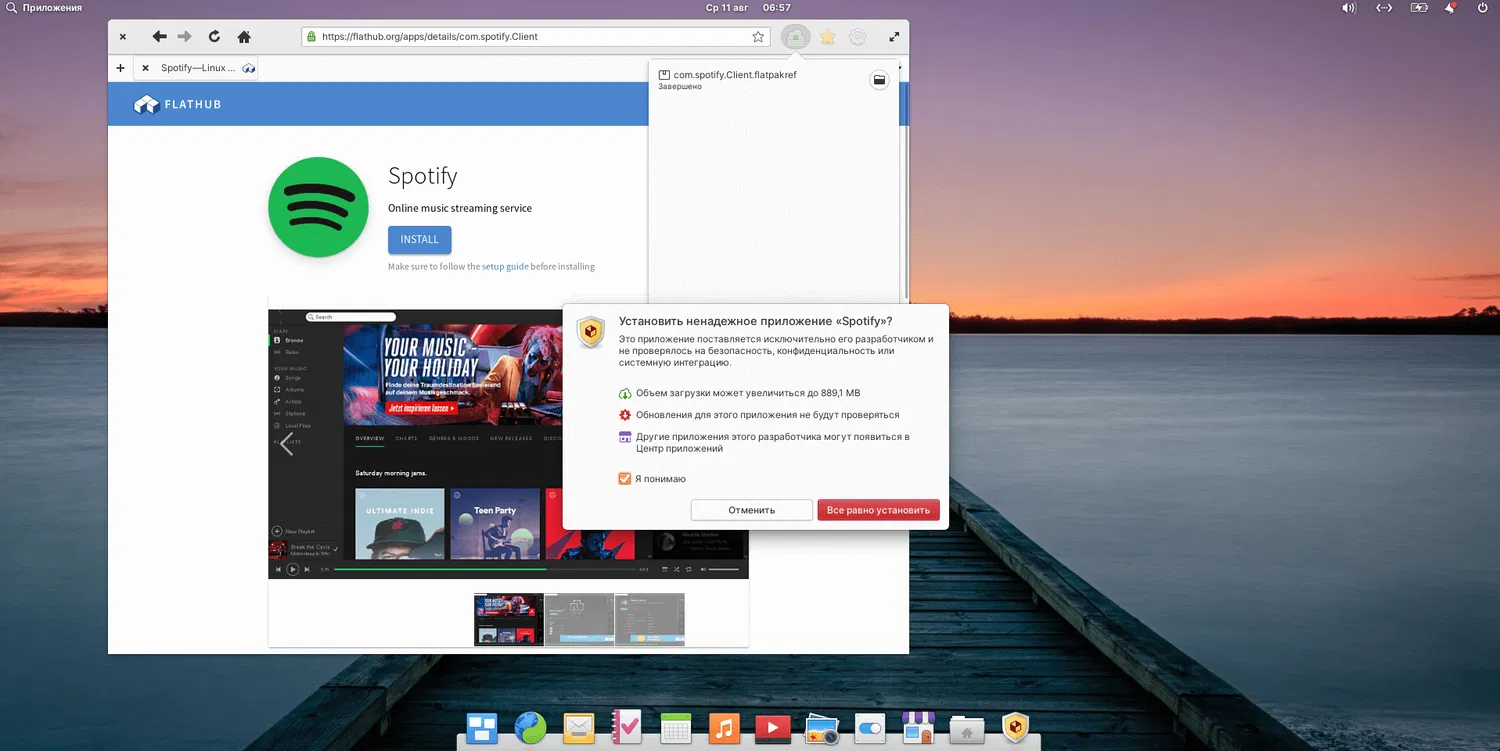The width and height of the screenshot is (1500, 751).
Task: Open the Mail app in dock
Action: [x=579, y=728]
